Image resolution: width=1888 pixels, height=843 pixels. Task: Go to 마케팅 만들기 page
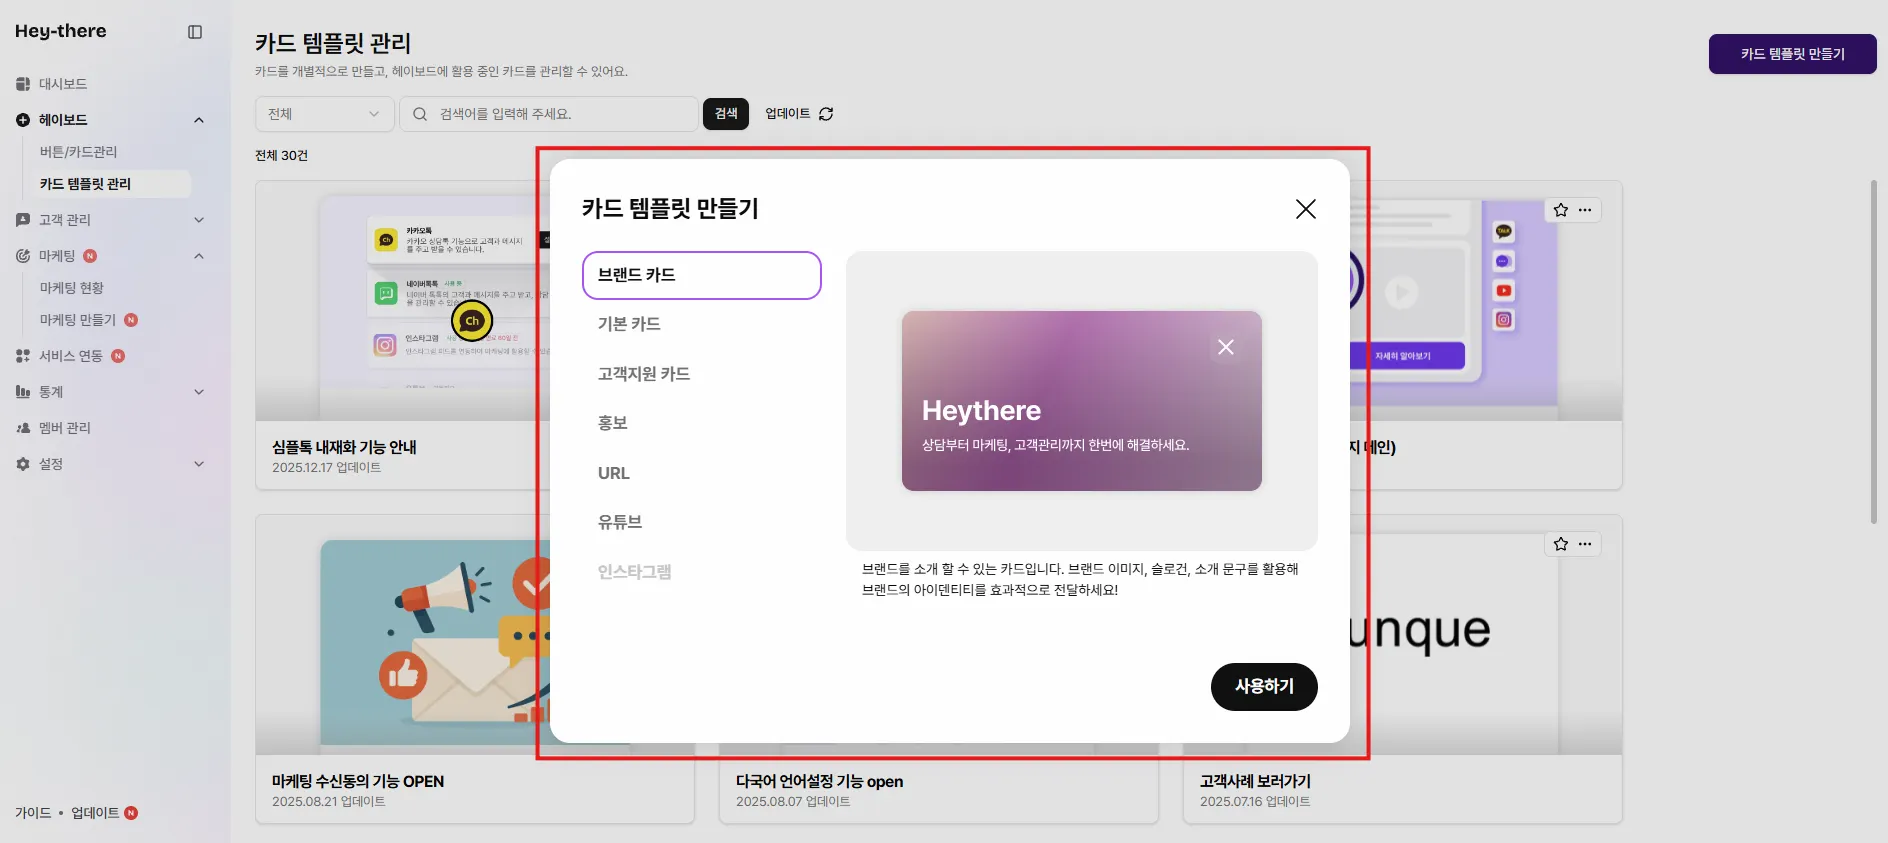(x=78, y=320)
